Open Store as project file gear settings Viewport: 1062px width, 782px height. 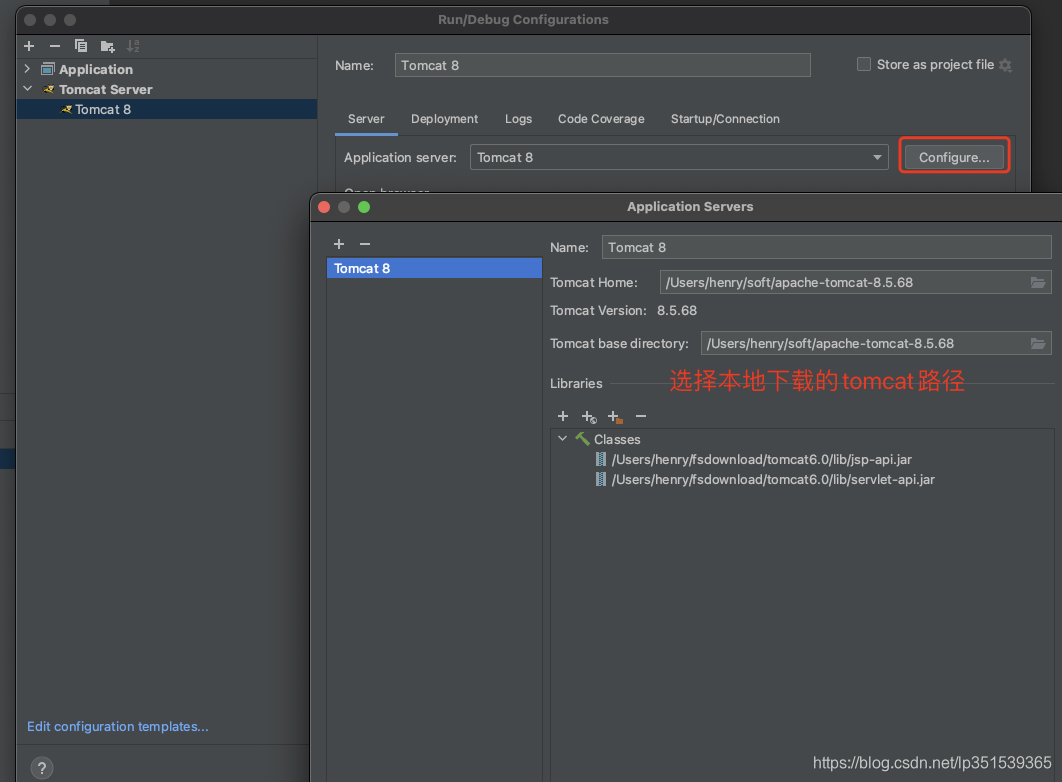[x=1006, y=65]
